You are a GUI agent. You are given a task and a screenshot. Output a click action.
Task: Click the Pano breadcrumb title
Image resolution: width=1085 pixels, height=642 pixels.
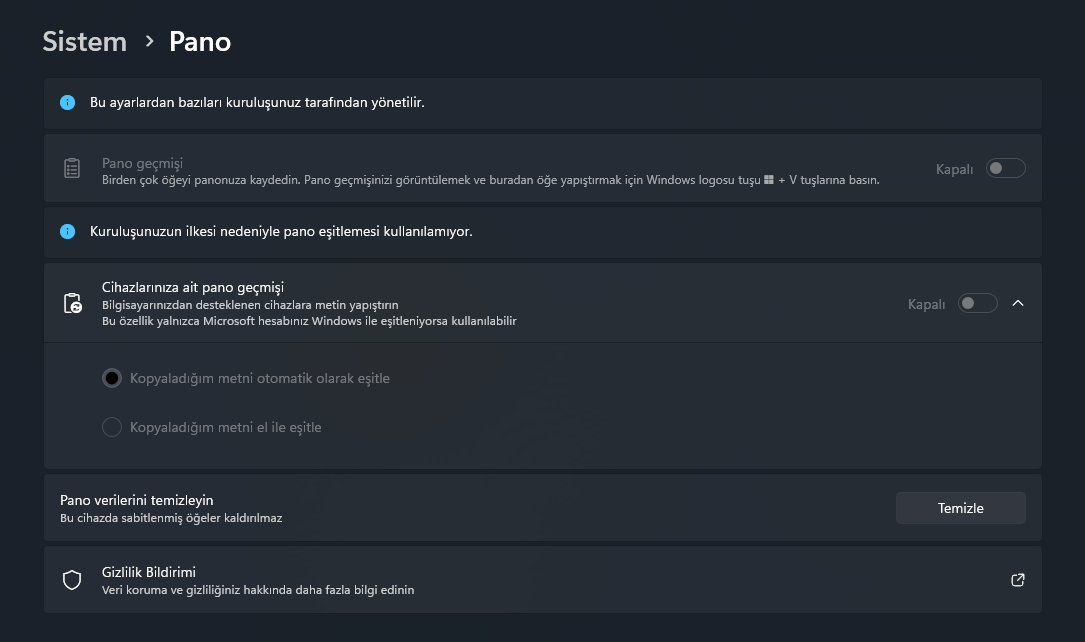[x=200, y=42]
